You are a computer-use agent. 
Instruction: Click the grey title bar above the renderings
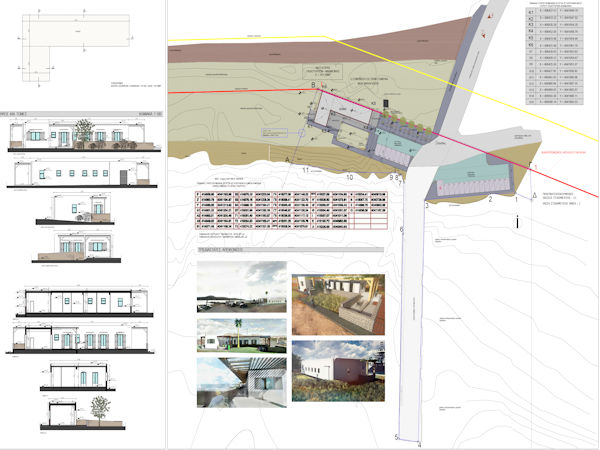pyautogui.click(x=290, y=250)
